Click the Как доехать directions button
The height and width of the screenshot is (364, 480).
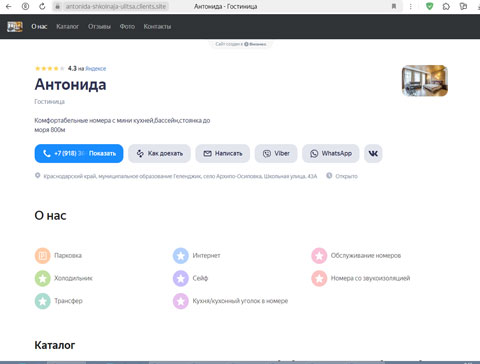tap(159, 153)
